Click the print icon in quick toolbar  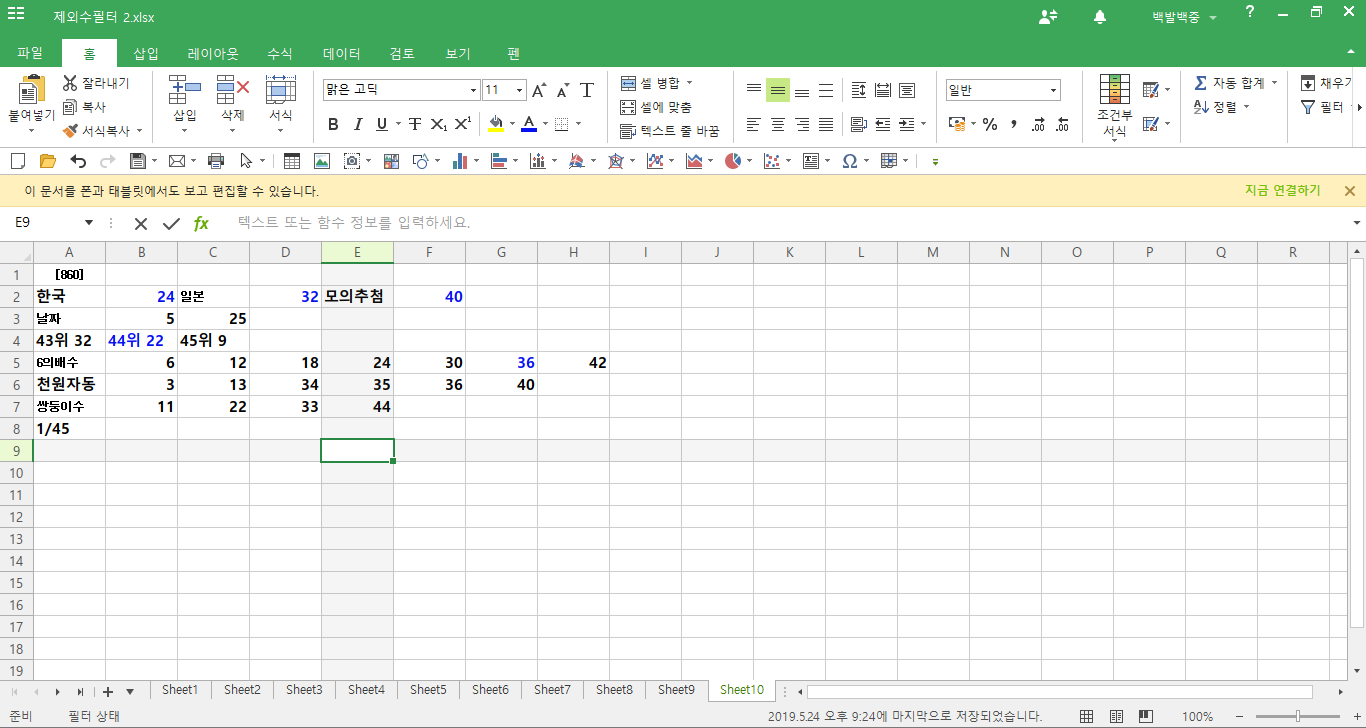215,161
